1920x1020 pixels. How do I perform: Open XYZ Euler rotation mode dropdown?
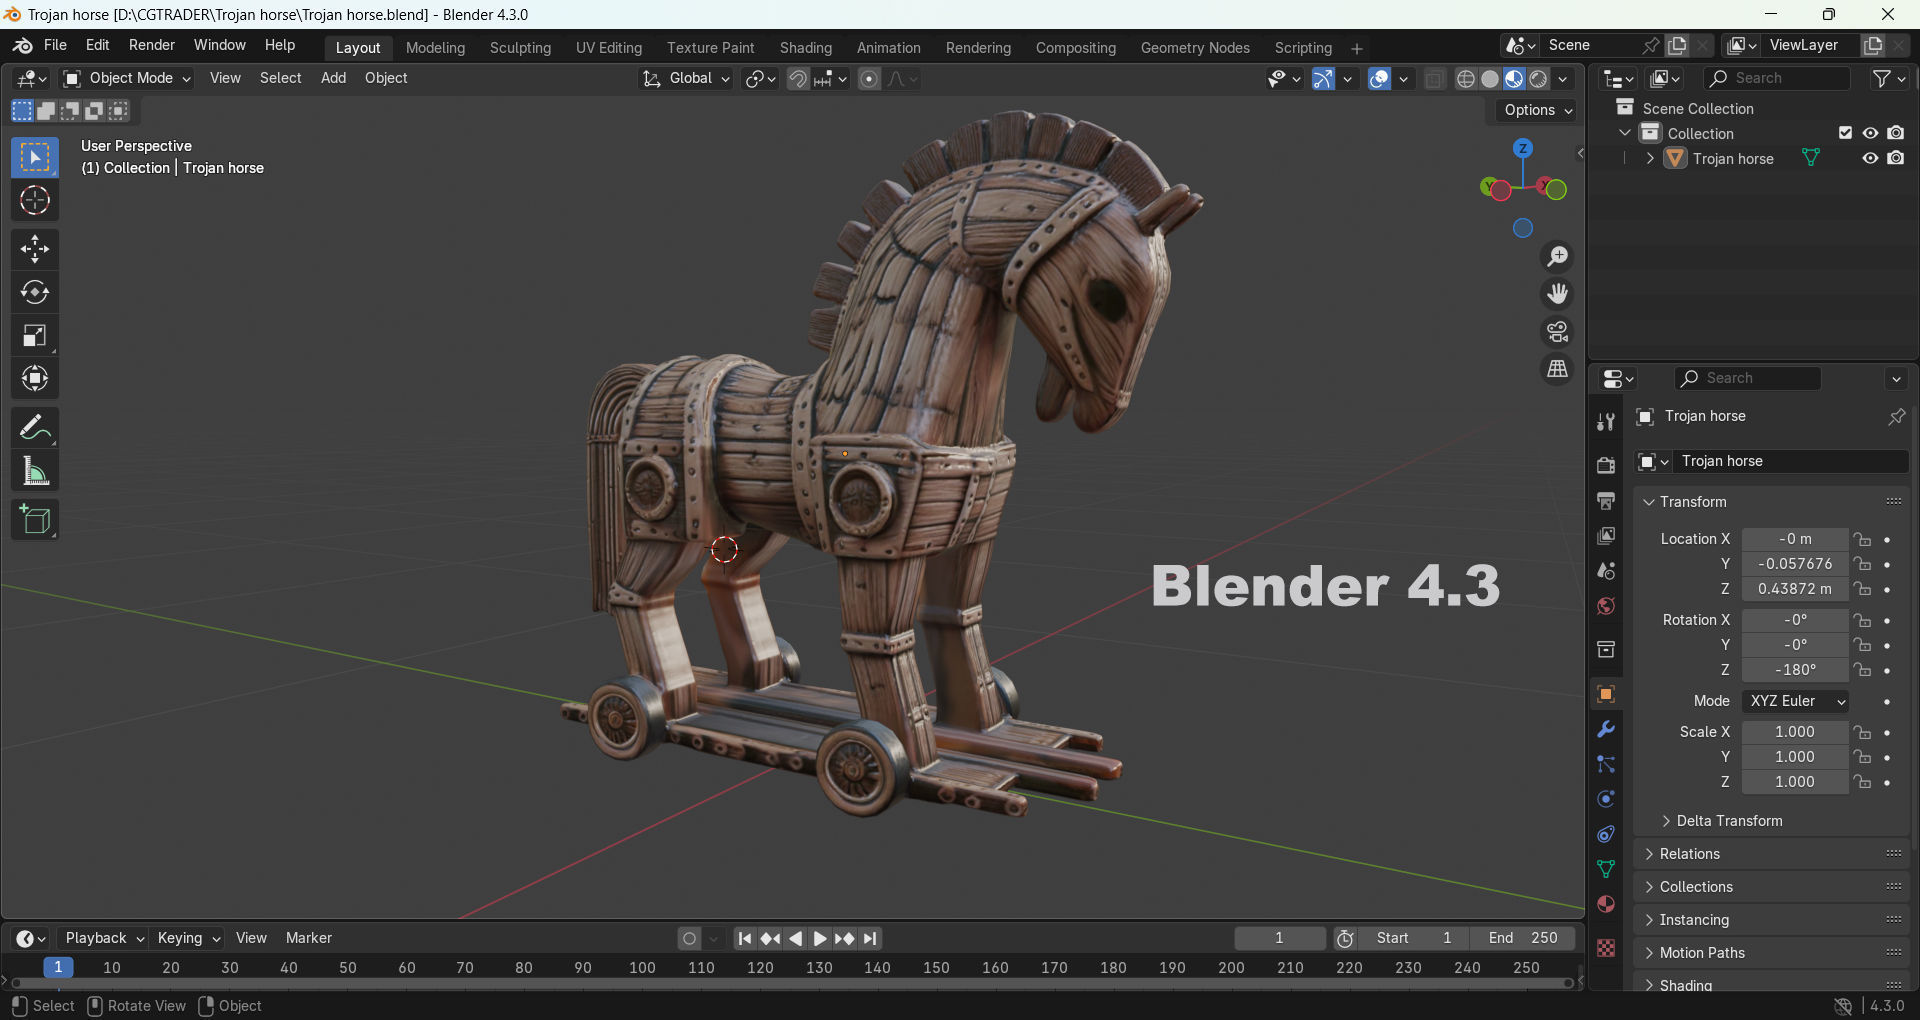(1795, 701)
